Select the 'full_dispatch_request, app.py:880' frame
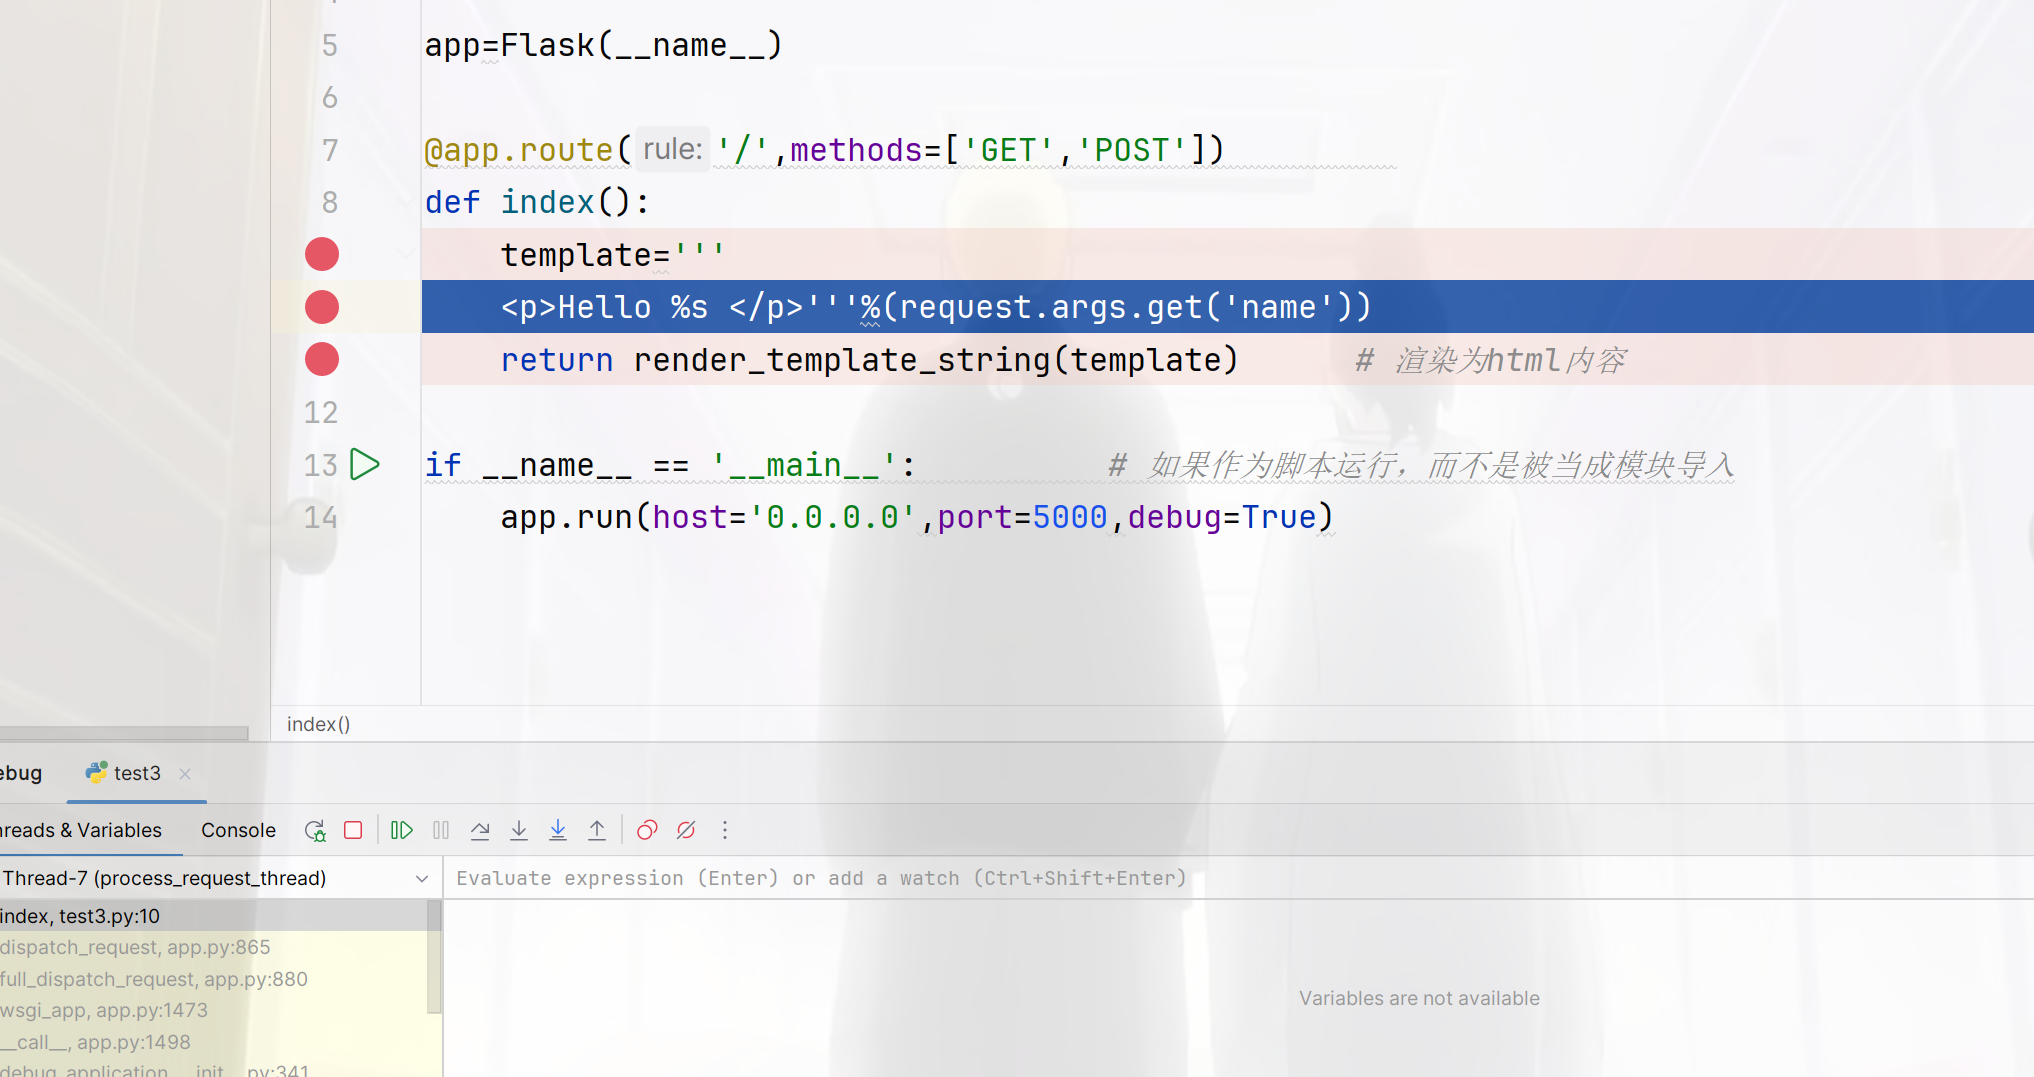This screenshot has height=1077, width=2034. (x=213, y=979)
